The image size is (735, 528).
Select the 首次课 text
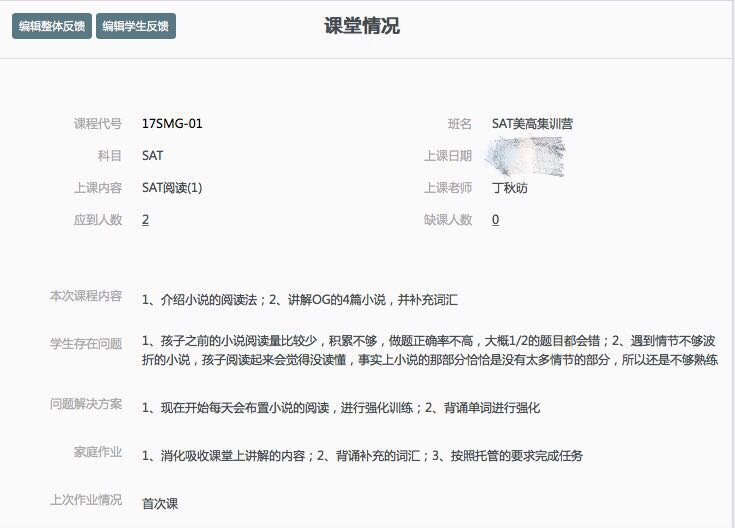pyautogui.click(x=160, y=504)
